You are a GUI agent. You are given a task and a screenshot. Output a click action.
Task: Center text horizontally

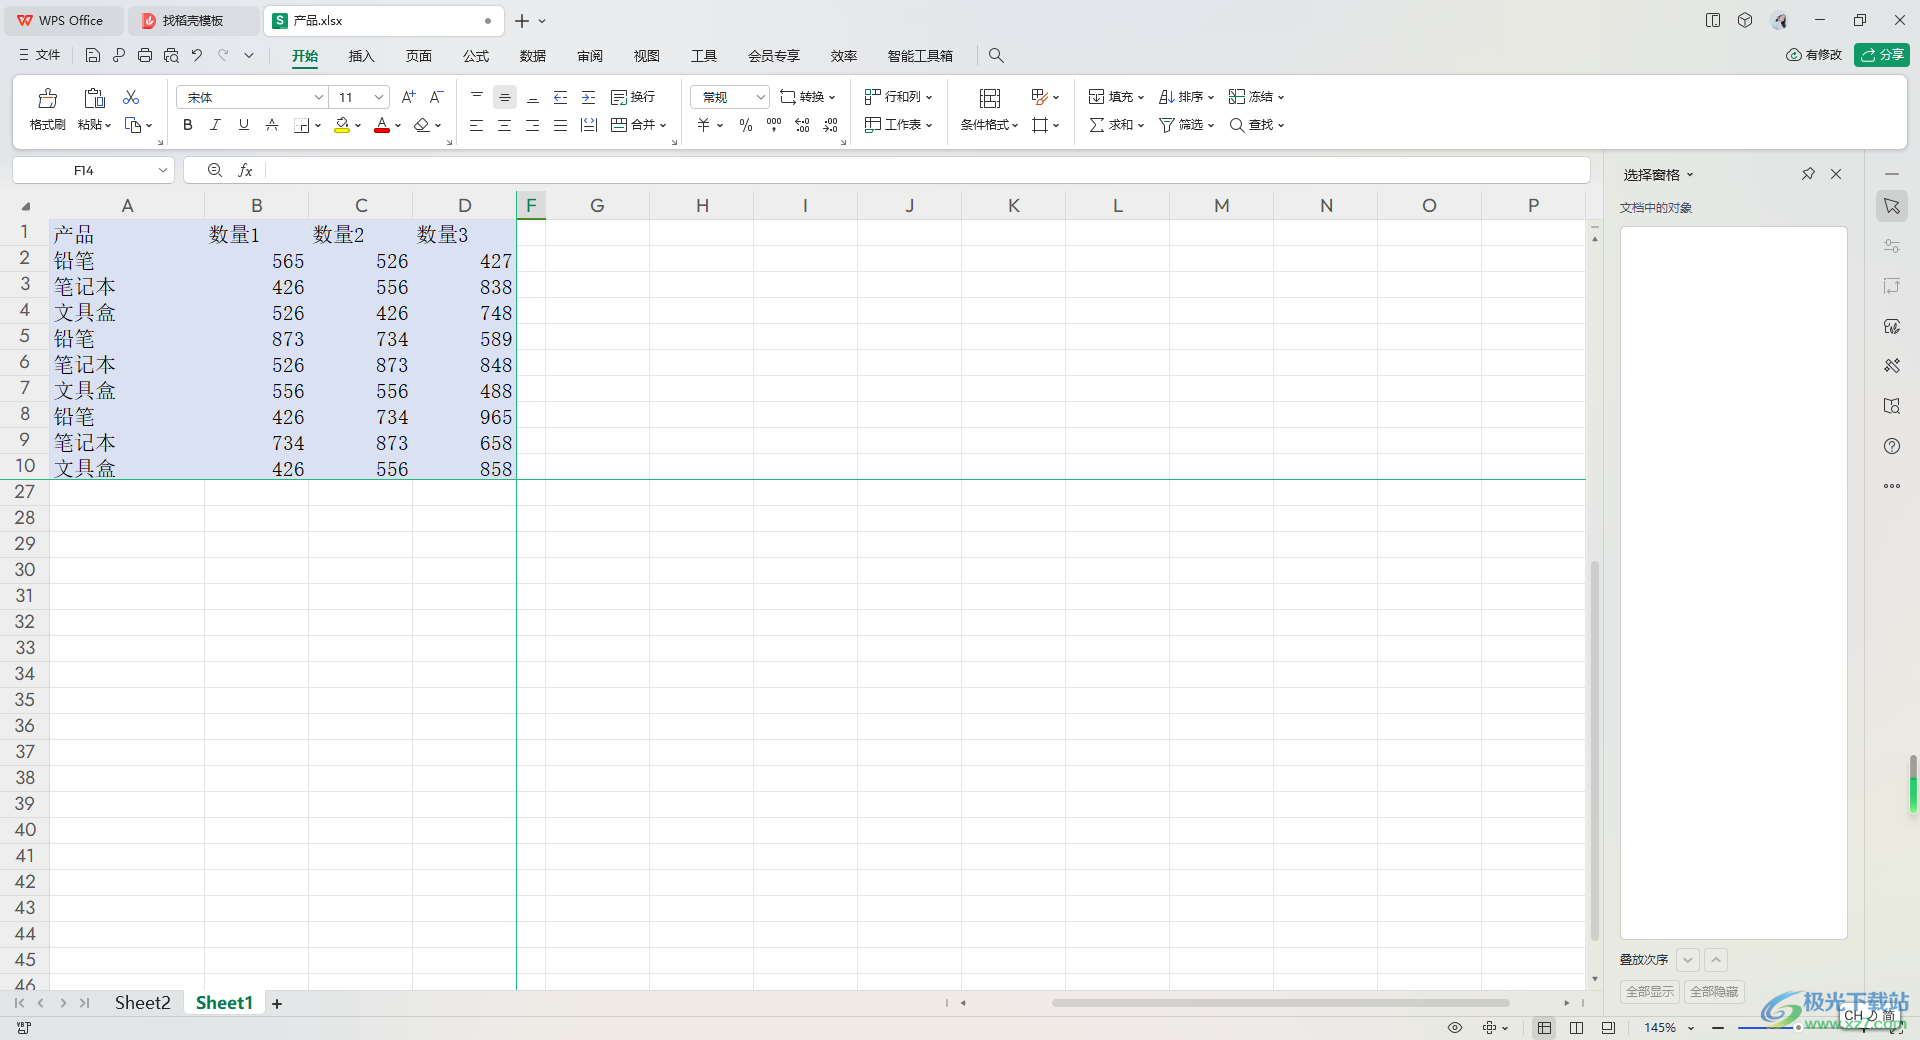point(505,125)
